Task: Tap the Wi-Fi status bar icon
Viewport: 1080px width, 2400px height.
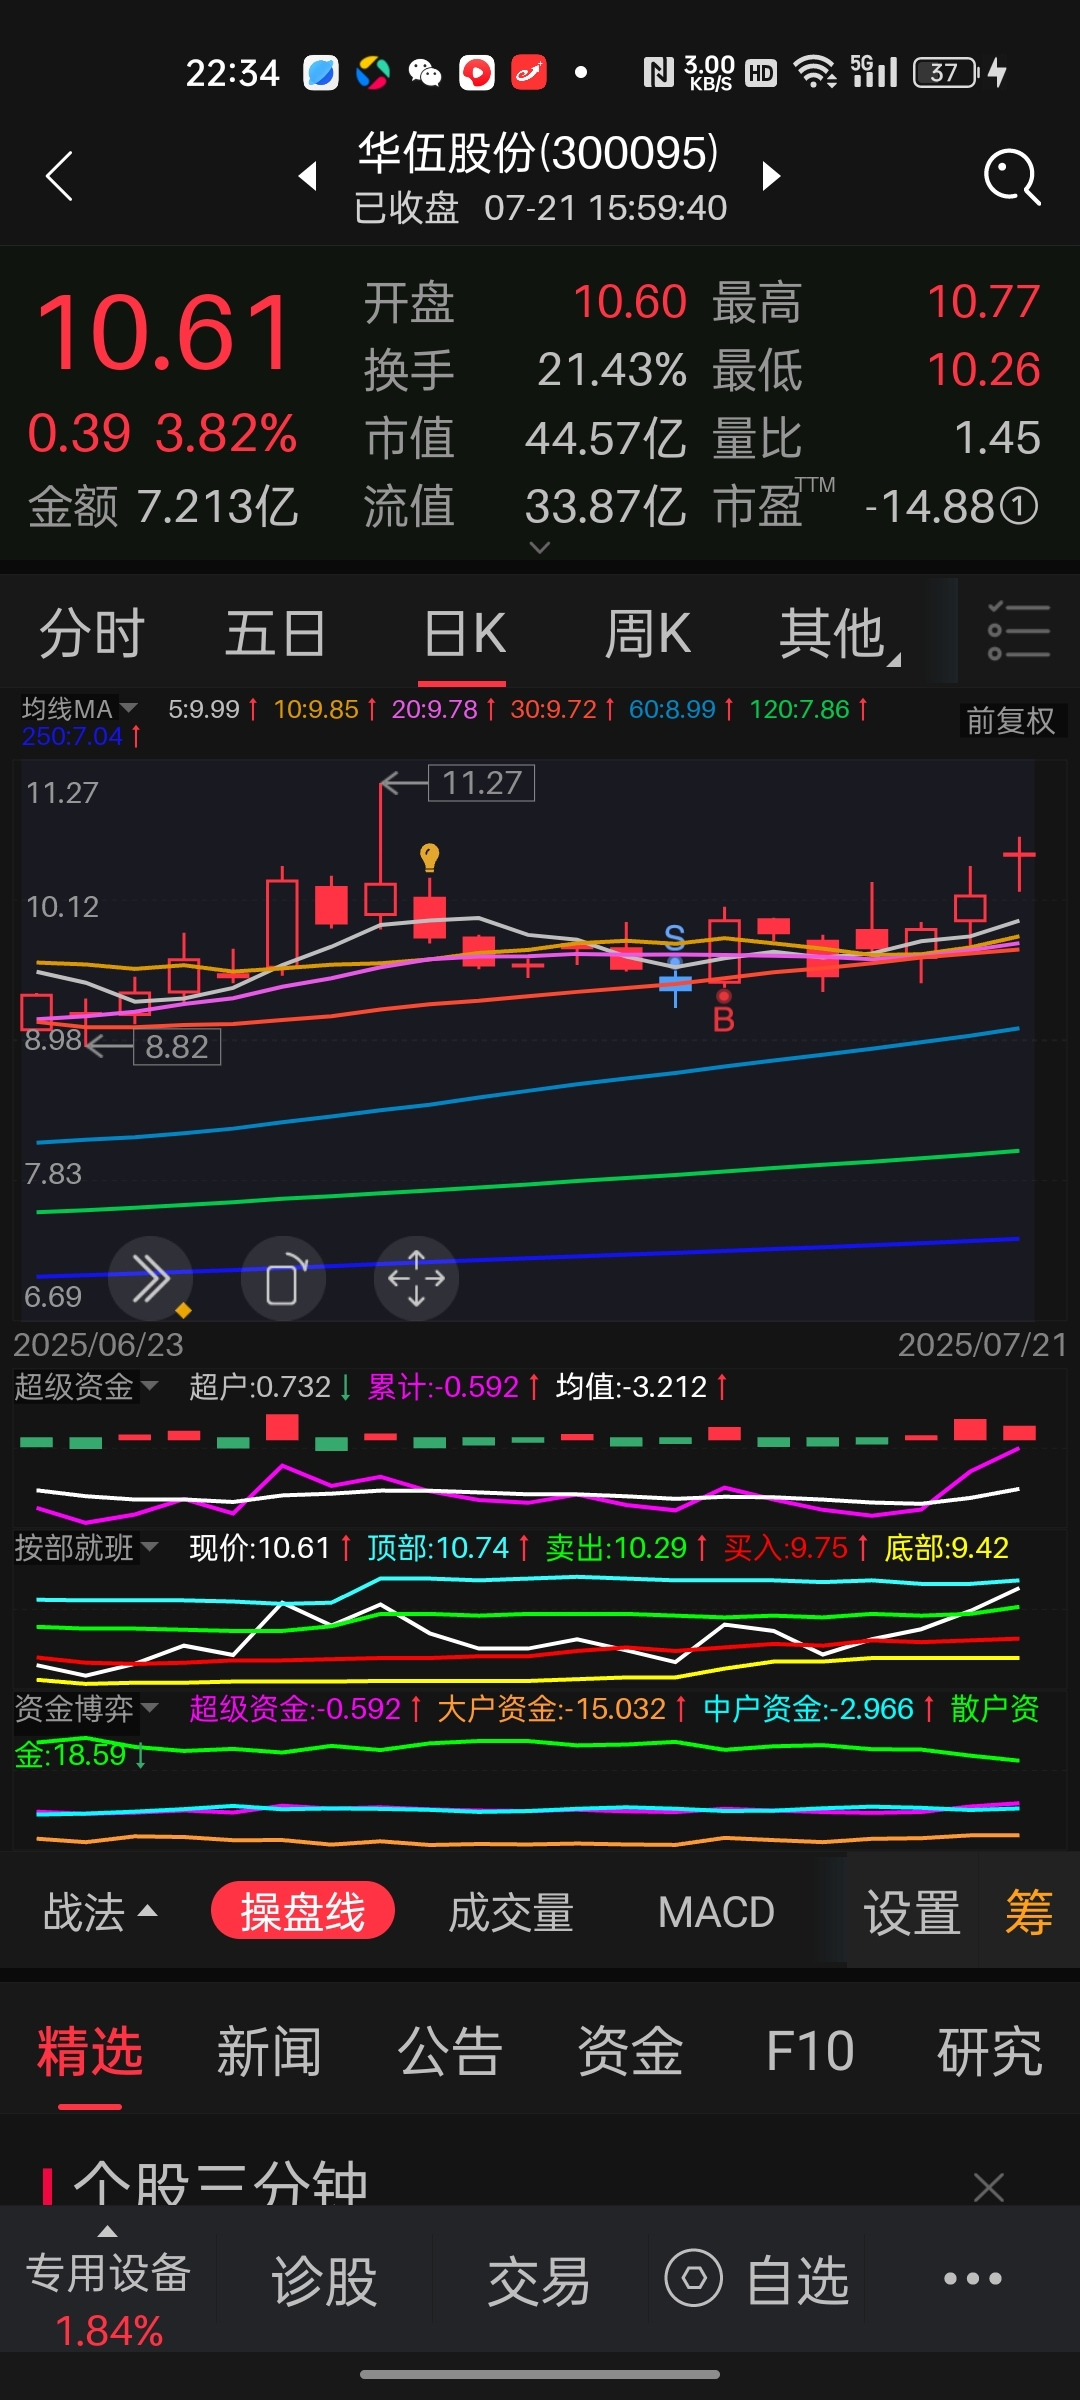Action: (x=815, y=72)
